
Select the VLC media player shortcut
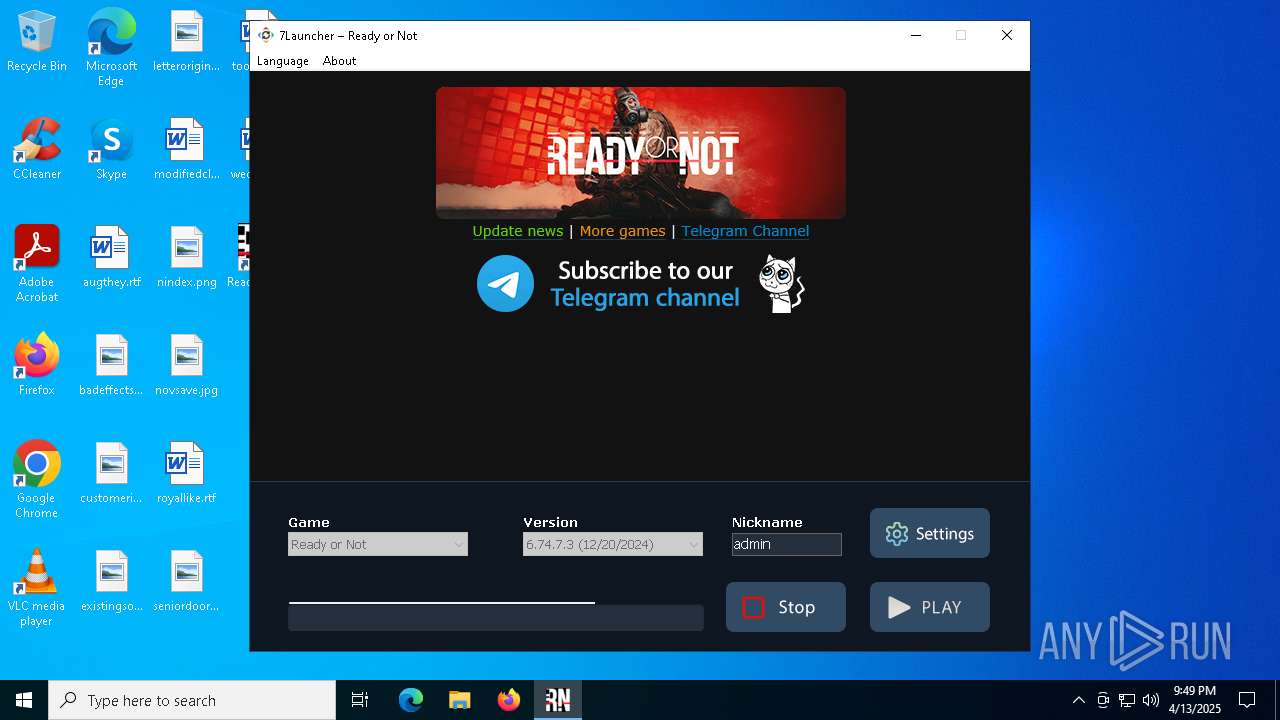pos(37,588)
